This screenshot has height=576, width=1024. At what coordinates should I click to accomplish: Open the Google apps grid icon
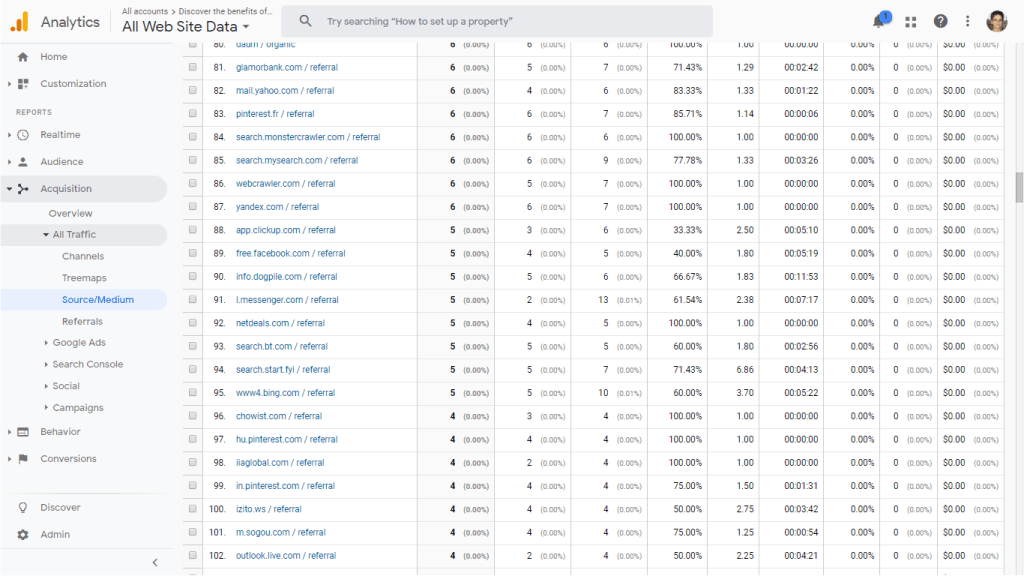pyautogui.click(x=910, y=22)
